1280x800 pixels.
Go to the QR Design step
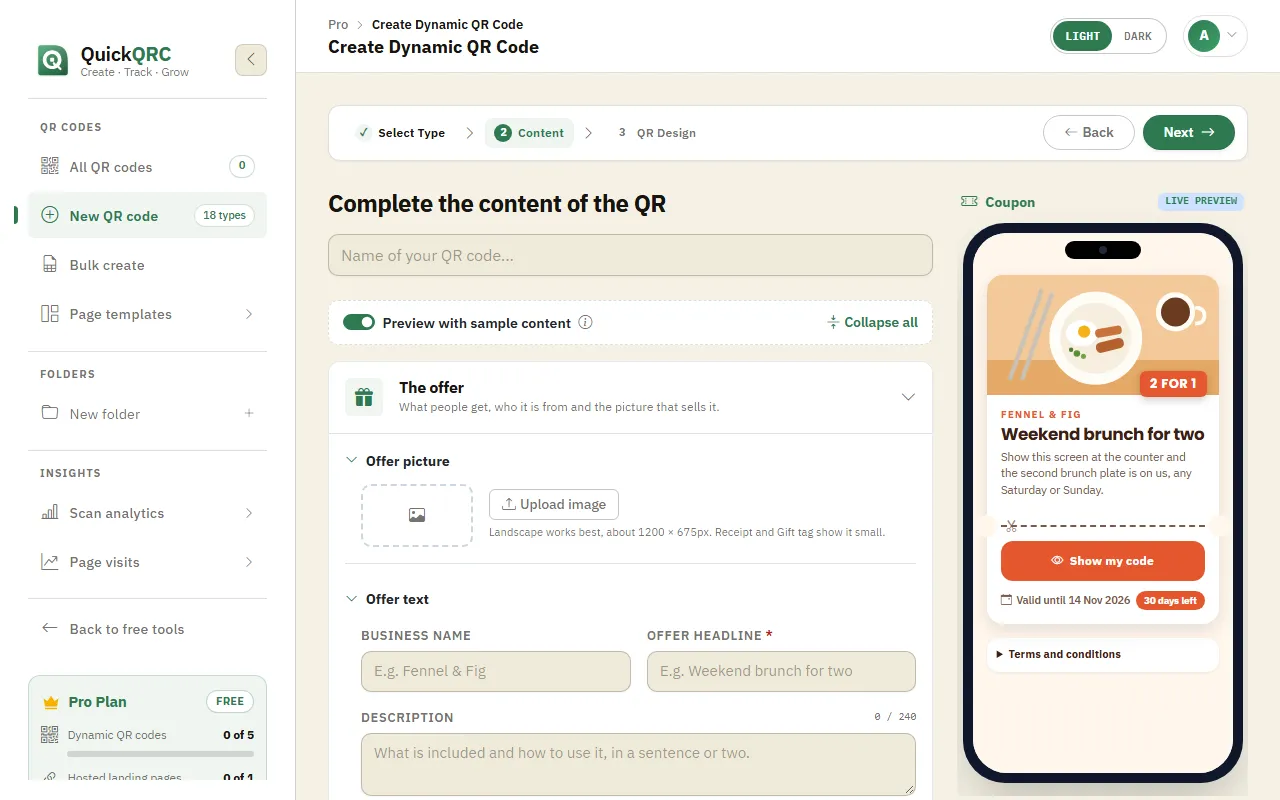coord(656,133)
